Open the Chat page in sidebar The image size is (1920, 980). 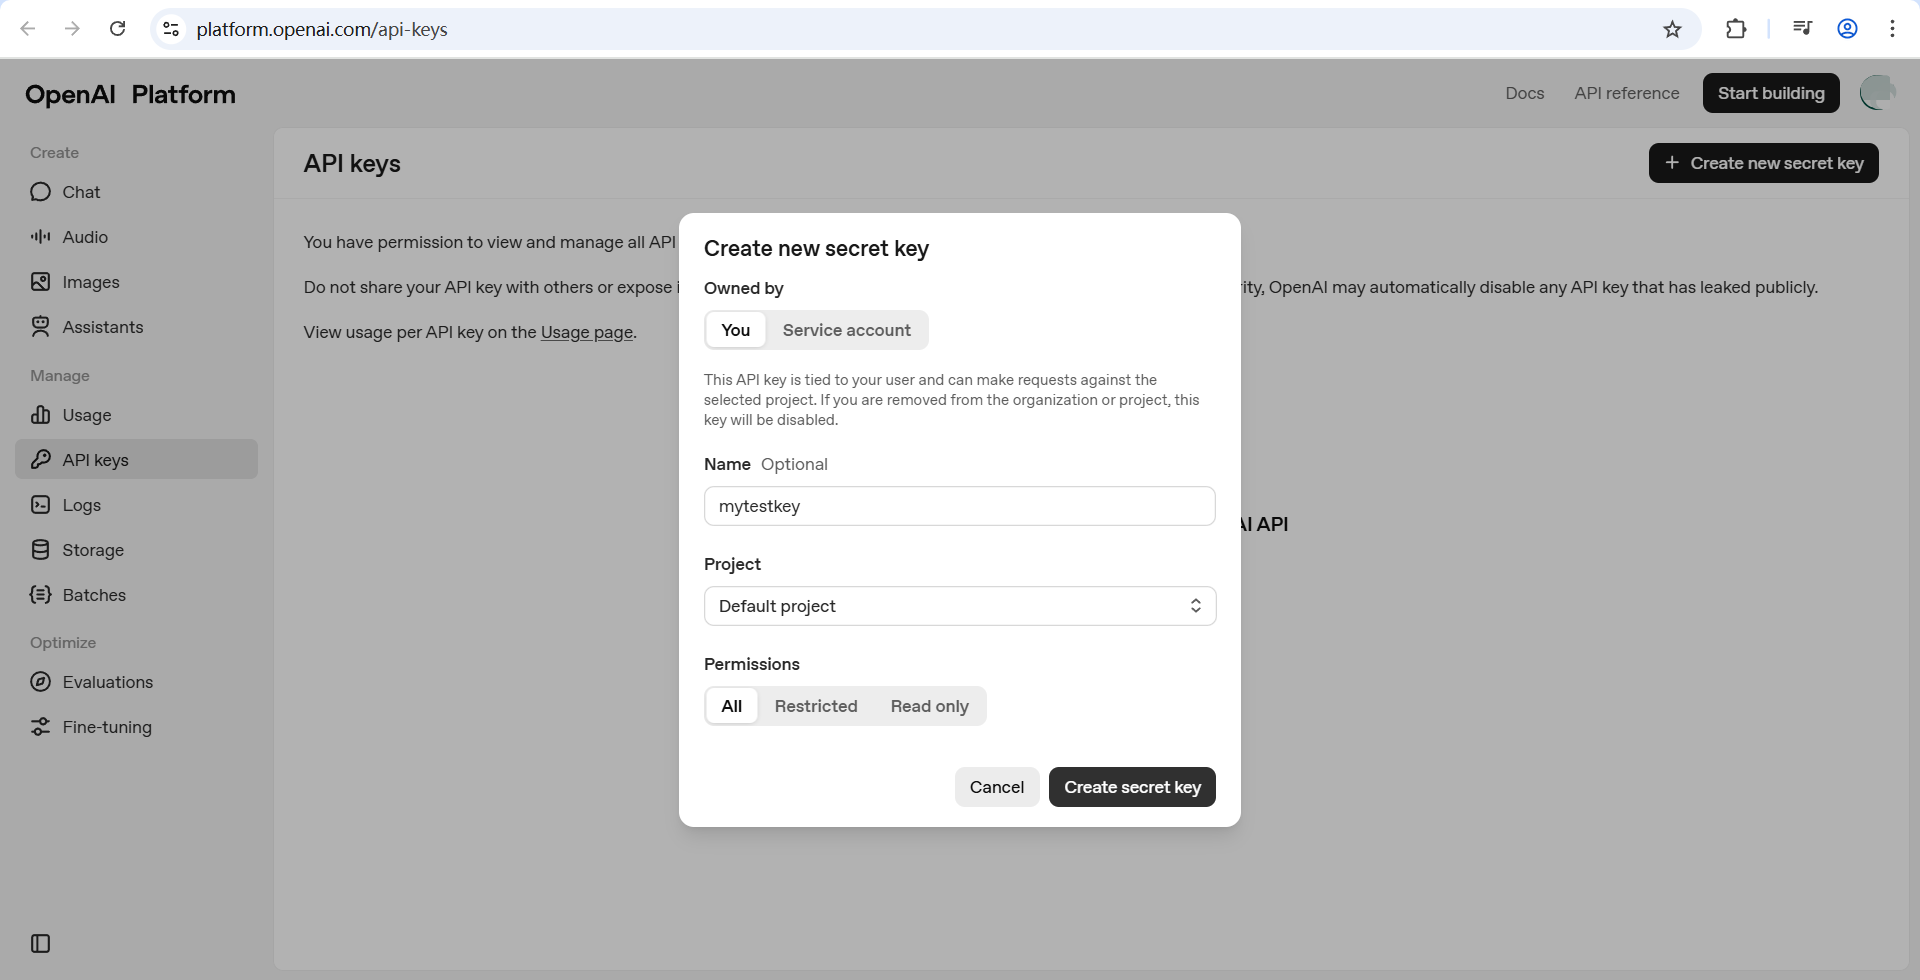[x=136, y=192]
